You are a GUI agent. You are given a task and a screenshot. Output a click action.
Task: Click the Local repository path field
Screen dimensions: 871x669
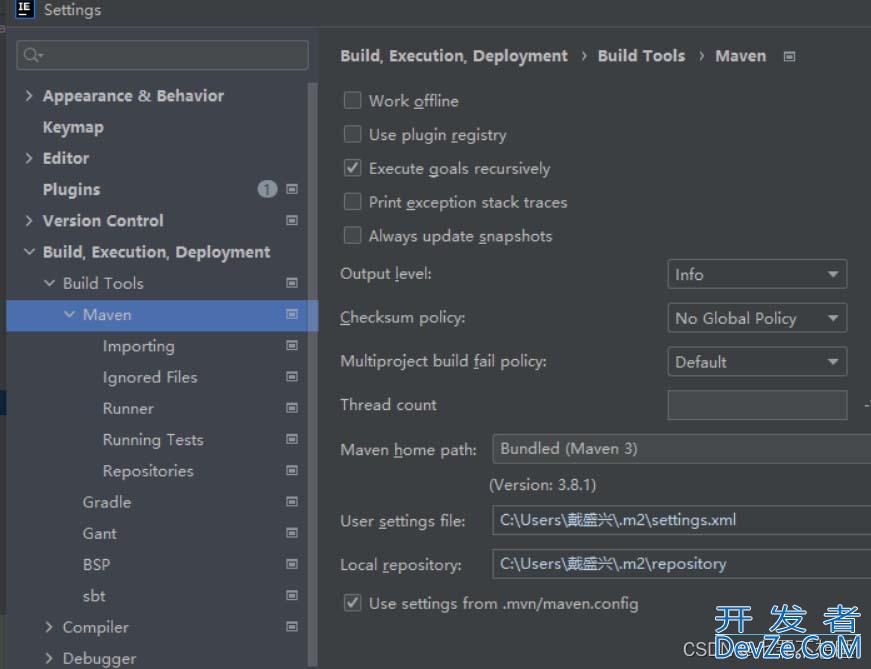tap(682, 564)
